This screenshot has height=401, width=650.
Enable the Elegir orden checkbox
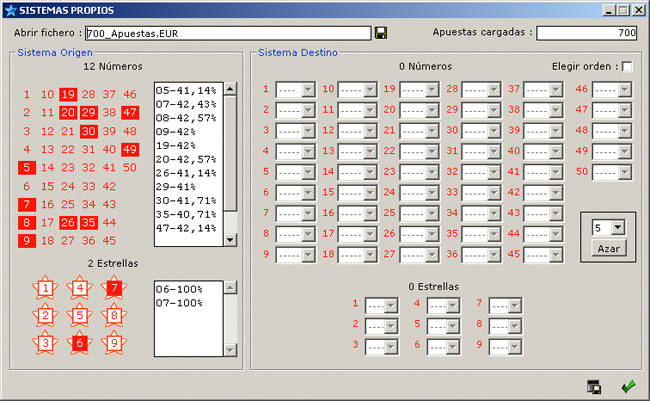click(x=627, y=66)
